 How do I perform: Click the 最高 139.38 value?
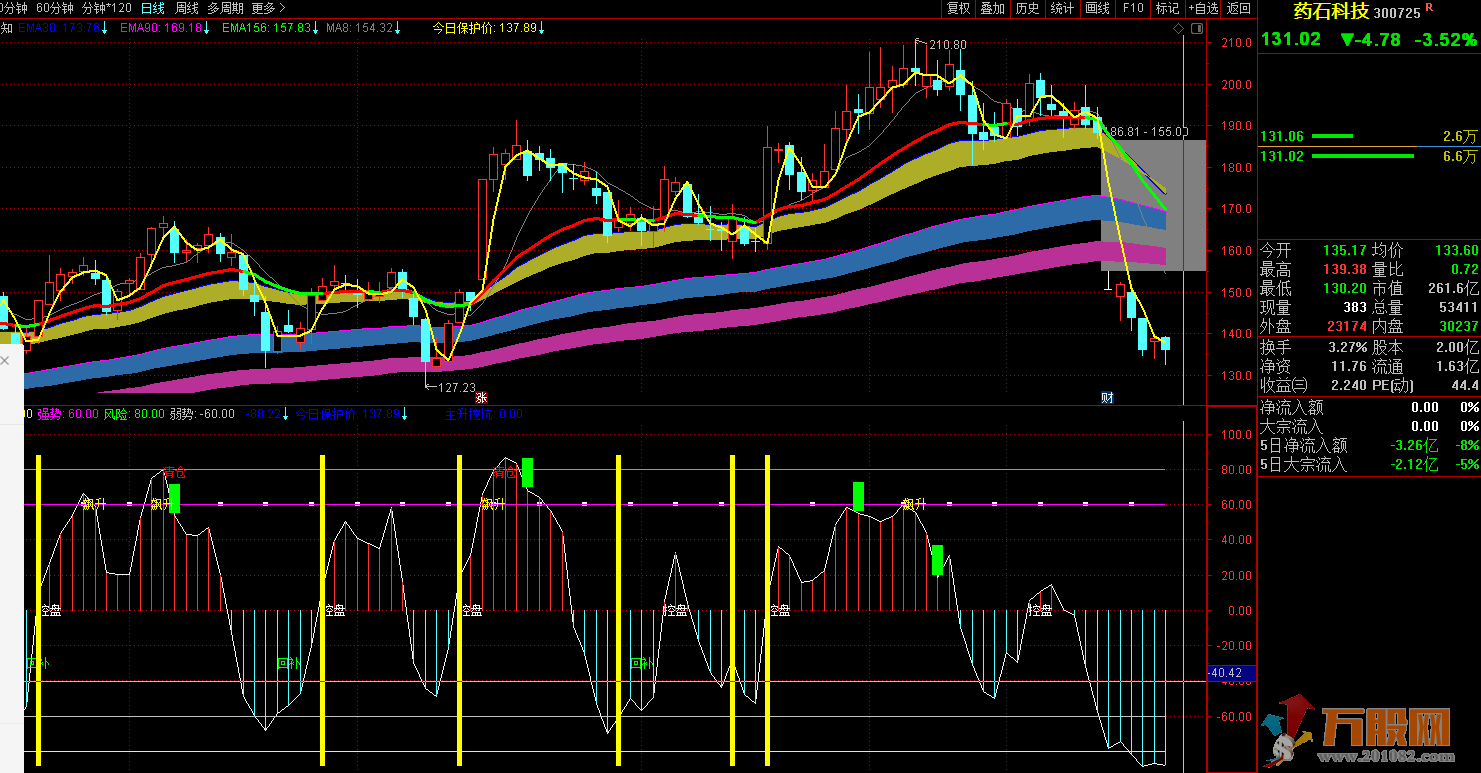tap(1343, 269)
